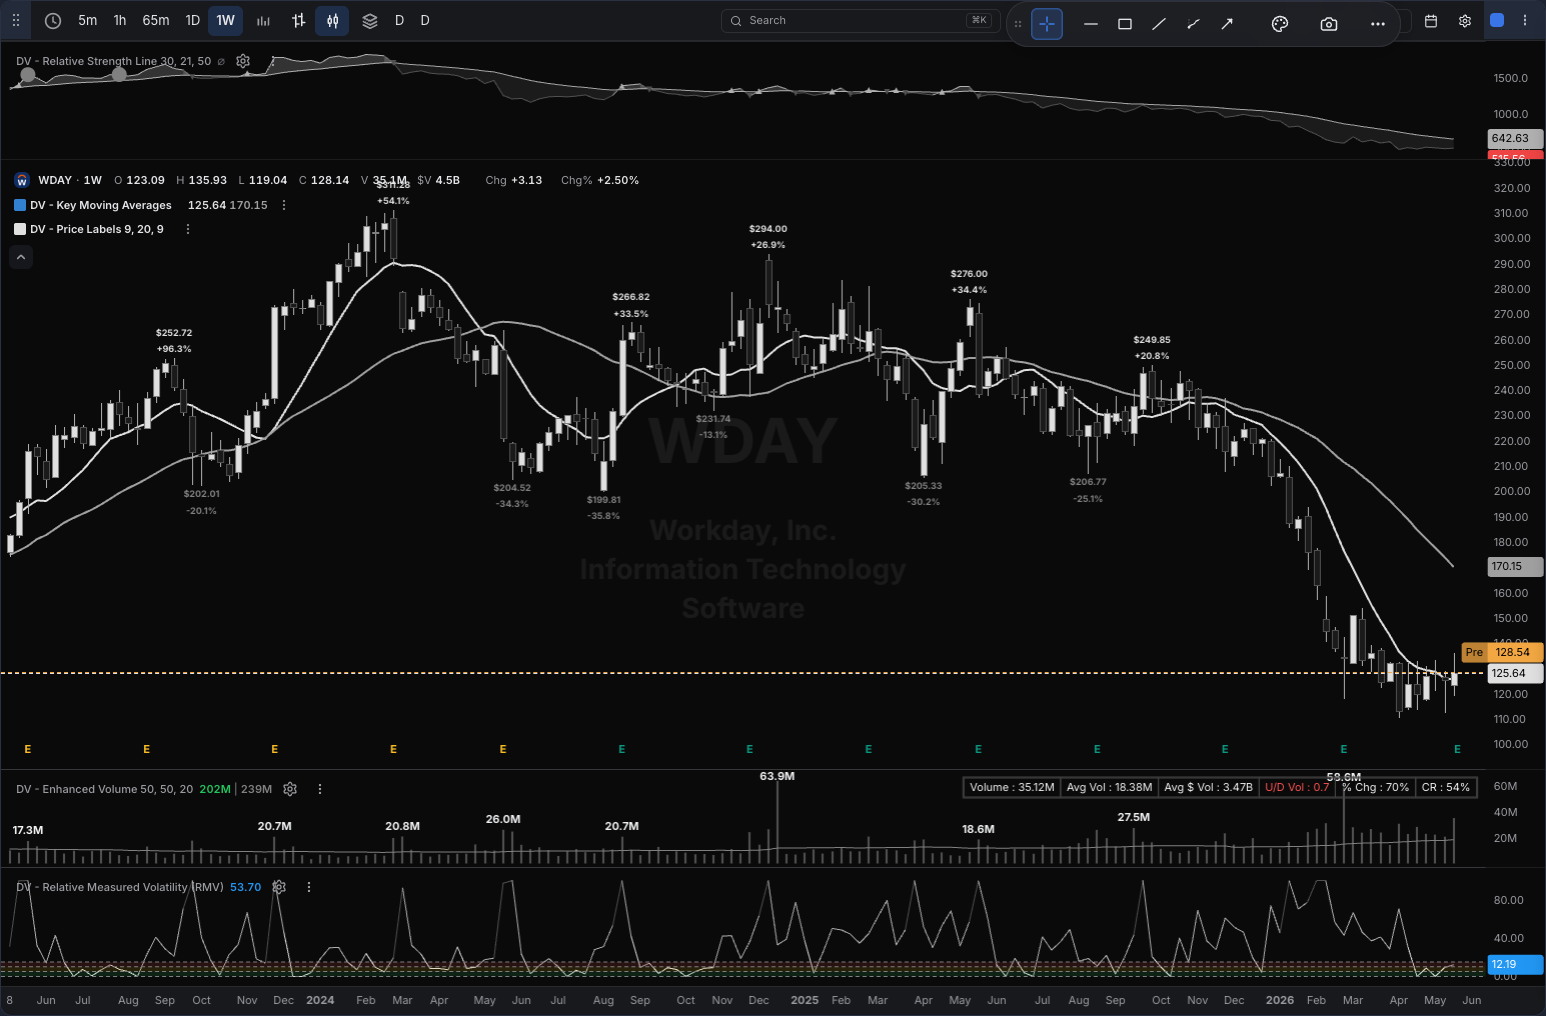Click the DV - Price Labels 9, 20, 9 label
The image size is (1546, 1016).
click(x=97, y=229)
